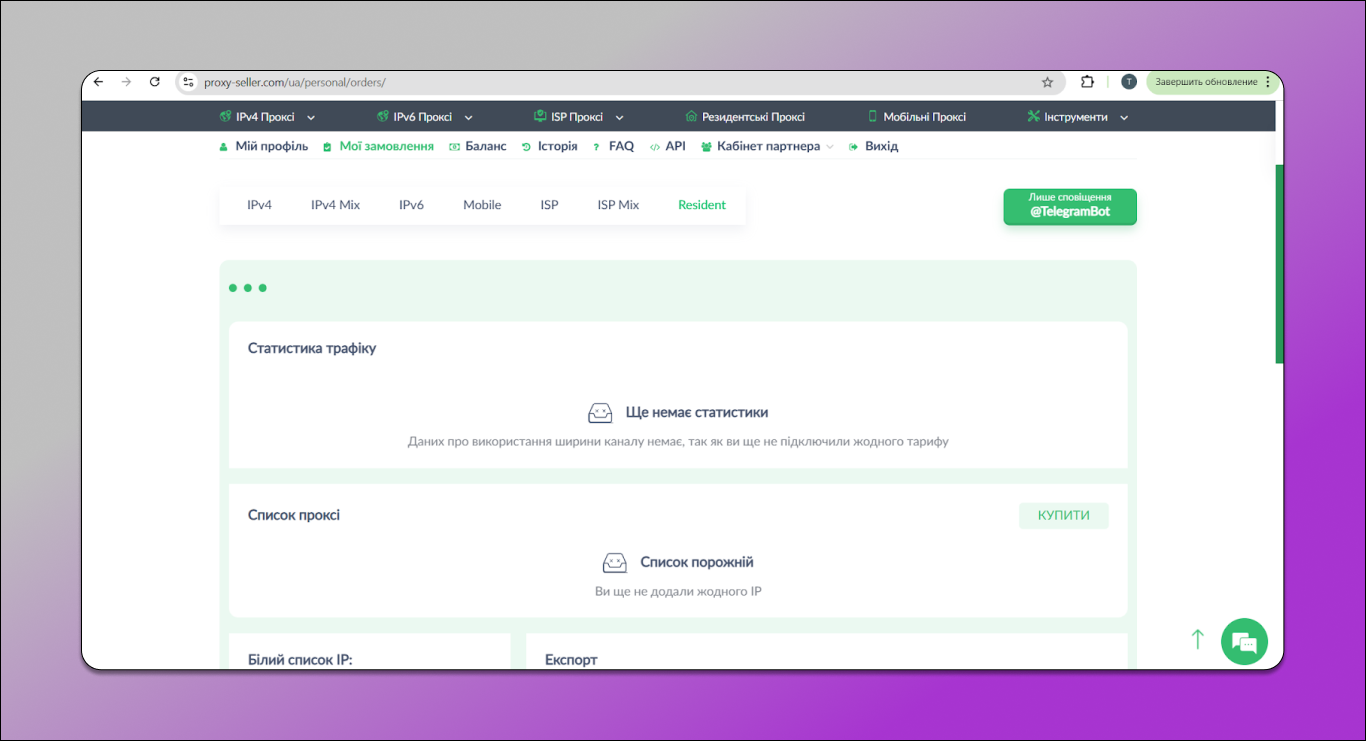The image size is (1366, 741).
Task: Click the Мій профіль user icon
Action: (224, 147)
